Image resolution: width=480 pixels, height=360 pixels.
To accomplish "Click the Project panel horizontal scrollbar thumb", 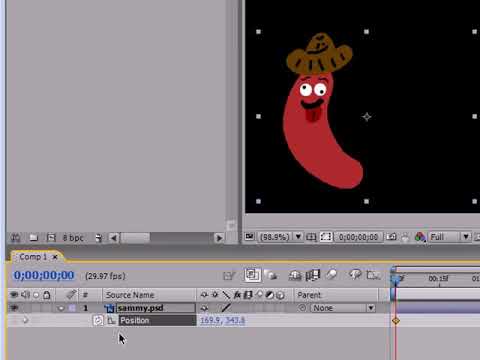I will (135, 238).
